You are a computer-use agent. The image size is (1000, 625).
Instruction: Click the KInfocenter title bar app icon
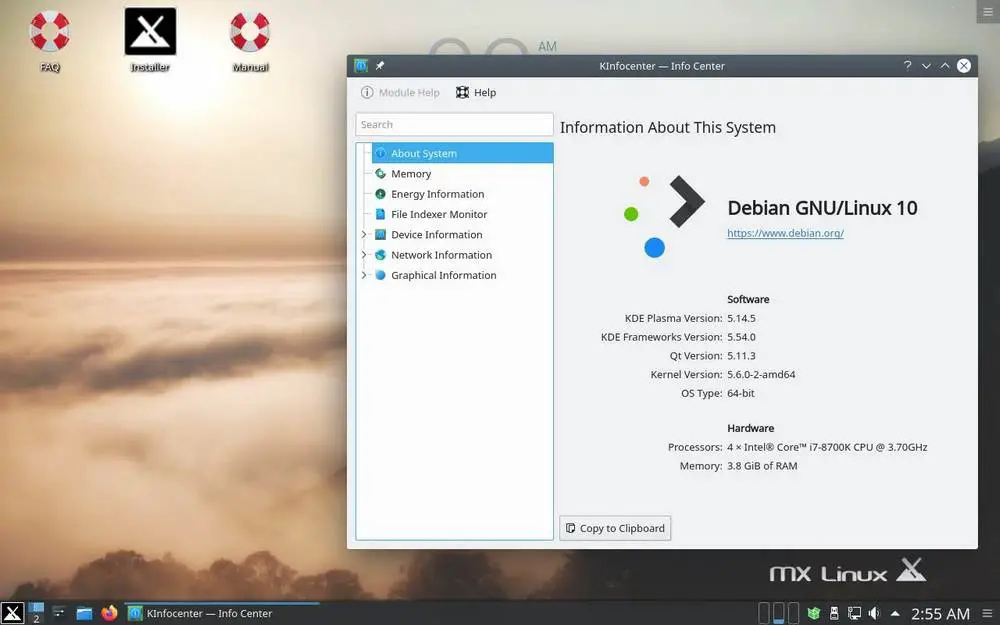pyautogui.click(x=361, y=66)
